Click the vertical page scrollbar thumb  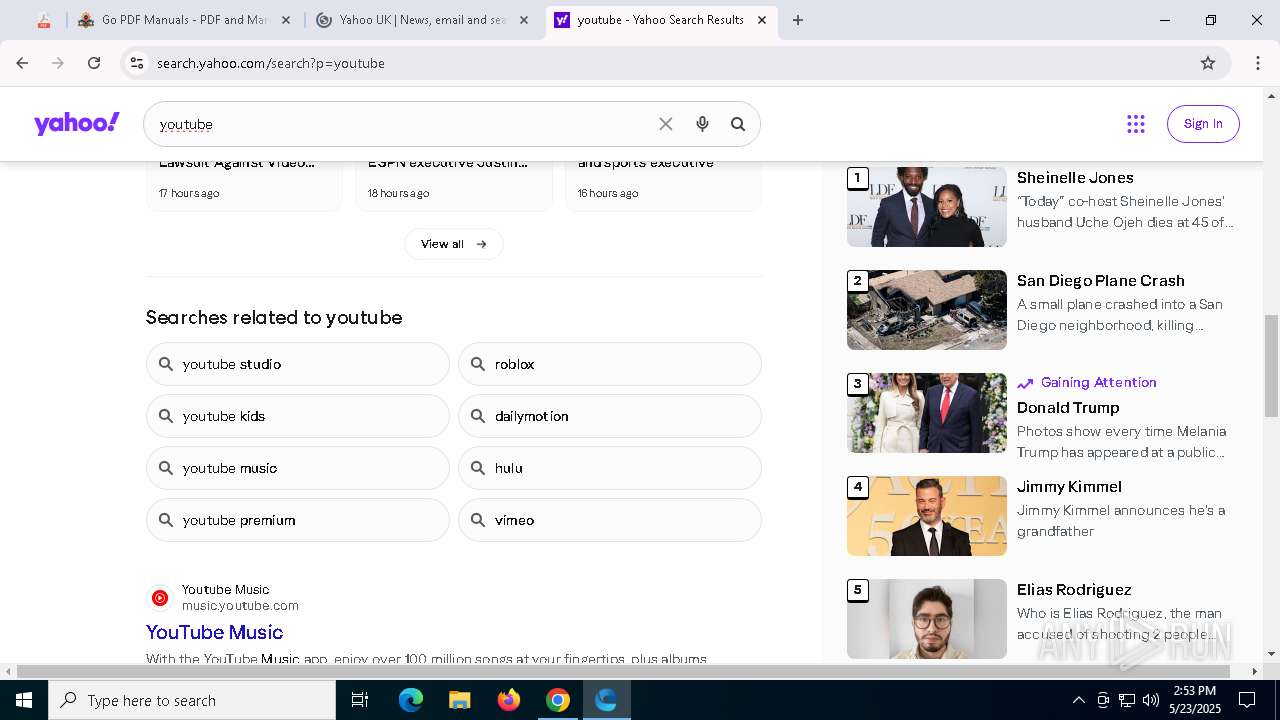[1271, 365]
